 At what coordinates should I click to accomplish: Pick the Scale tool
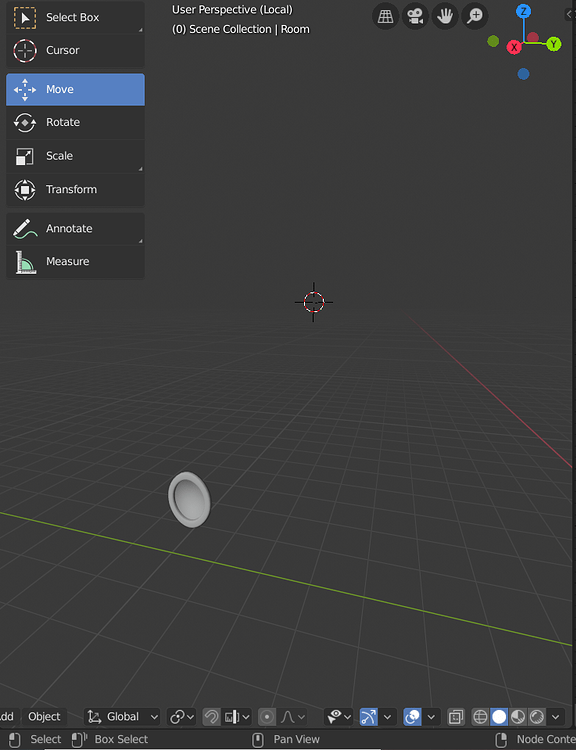click(x=75, y=156)
